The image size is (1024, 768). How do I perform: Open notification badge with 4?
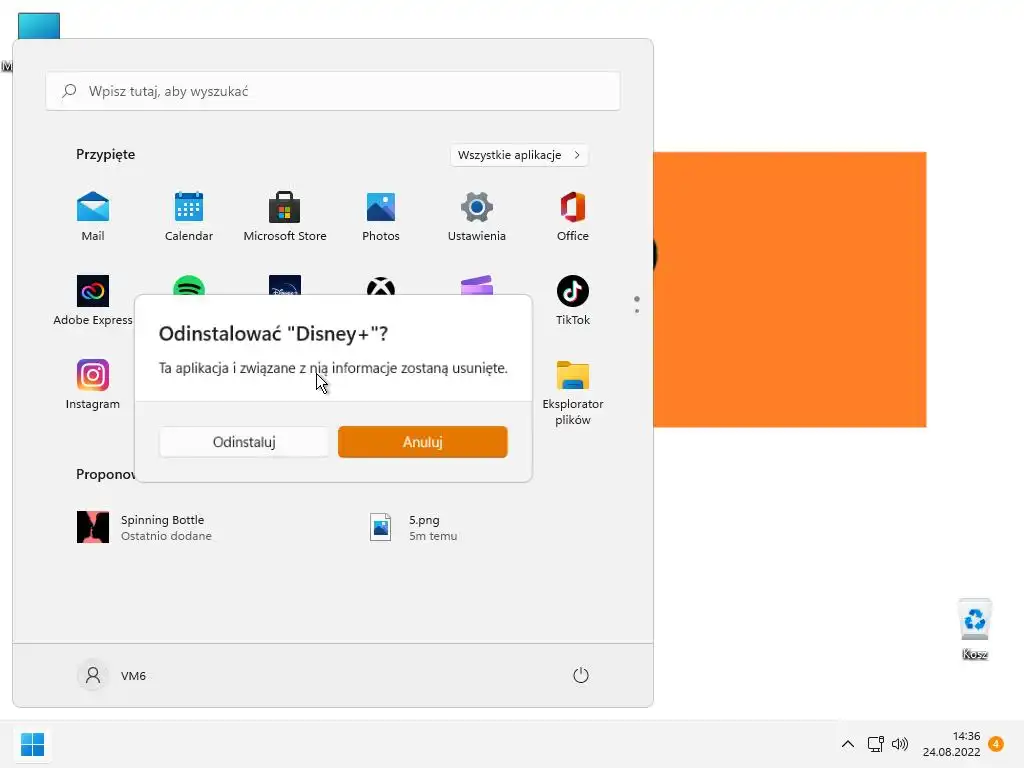click(996, 744)
